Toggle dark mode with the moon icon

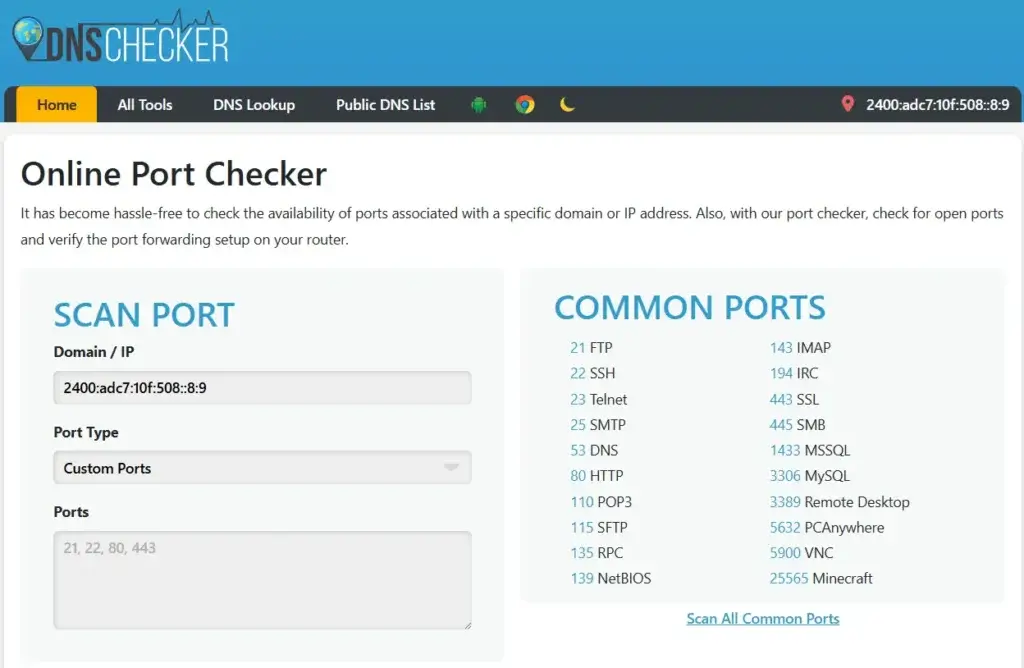click(568, 104)
